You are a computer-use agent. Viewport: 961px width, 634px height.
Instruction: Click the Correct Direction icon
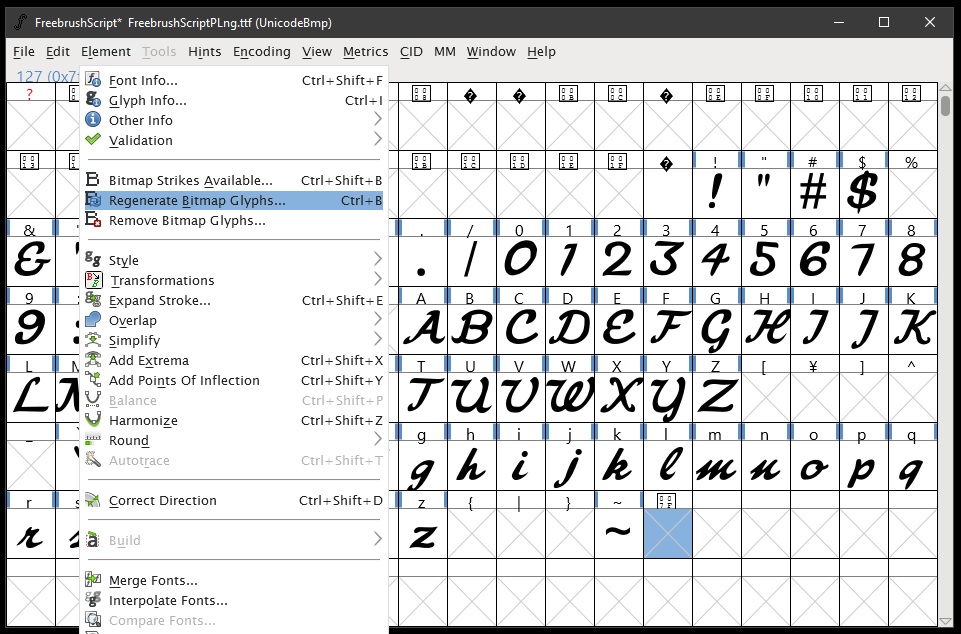point(93,500)
